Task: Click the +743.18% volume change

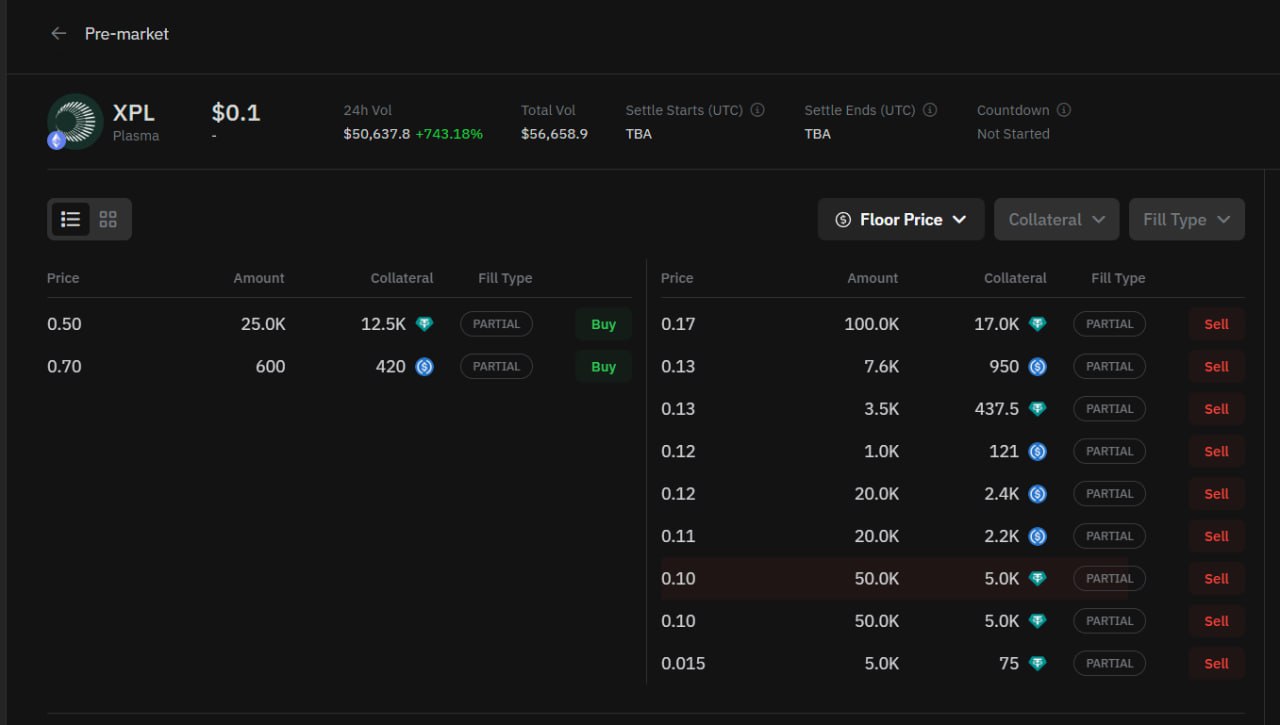Action: (449, 133)
